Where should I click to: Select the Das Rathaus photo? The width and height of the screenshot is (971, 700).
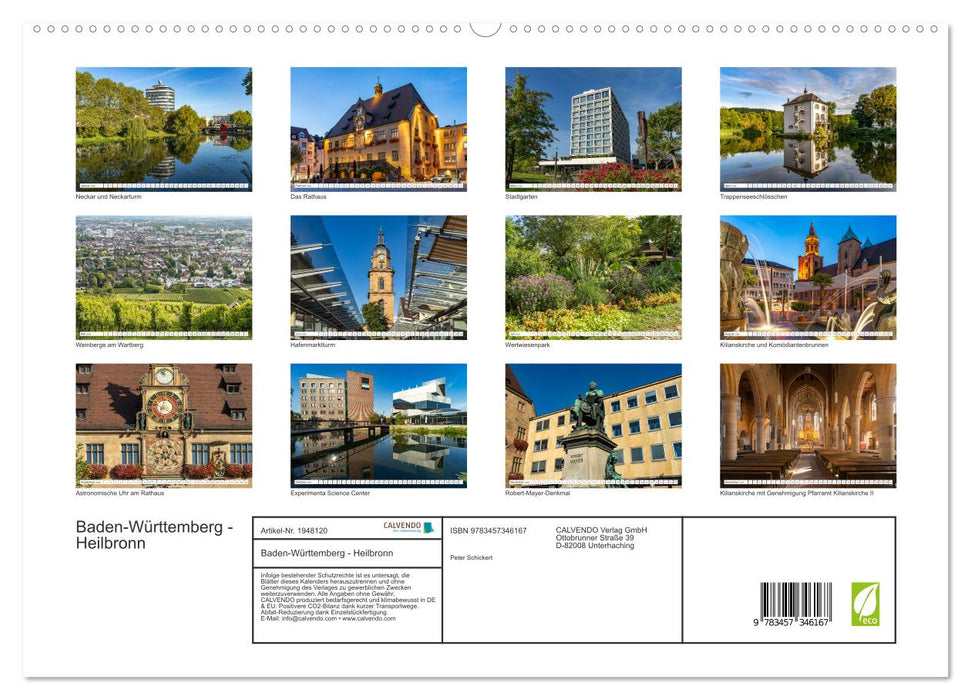coord(378,130)
